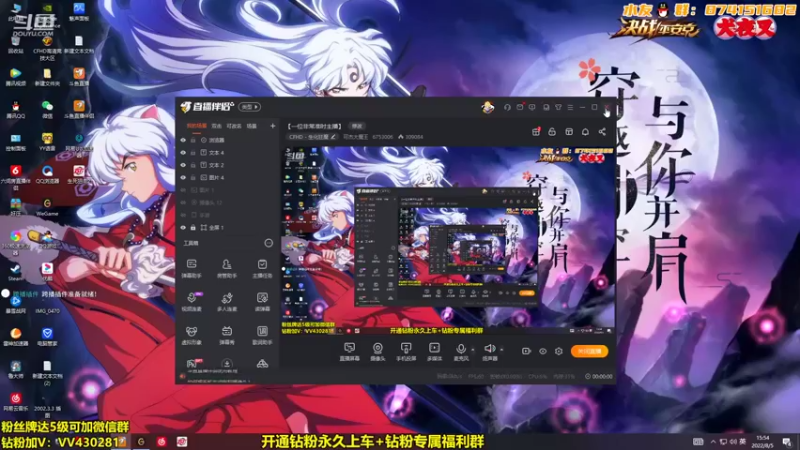Open the 弹幕秀 tool icon
The width and height of the screenshot is (800, 450).
(227, 335)
